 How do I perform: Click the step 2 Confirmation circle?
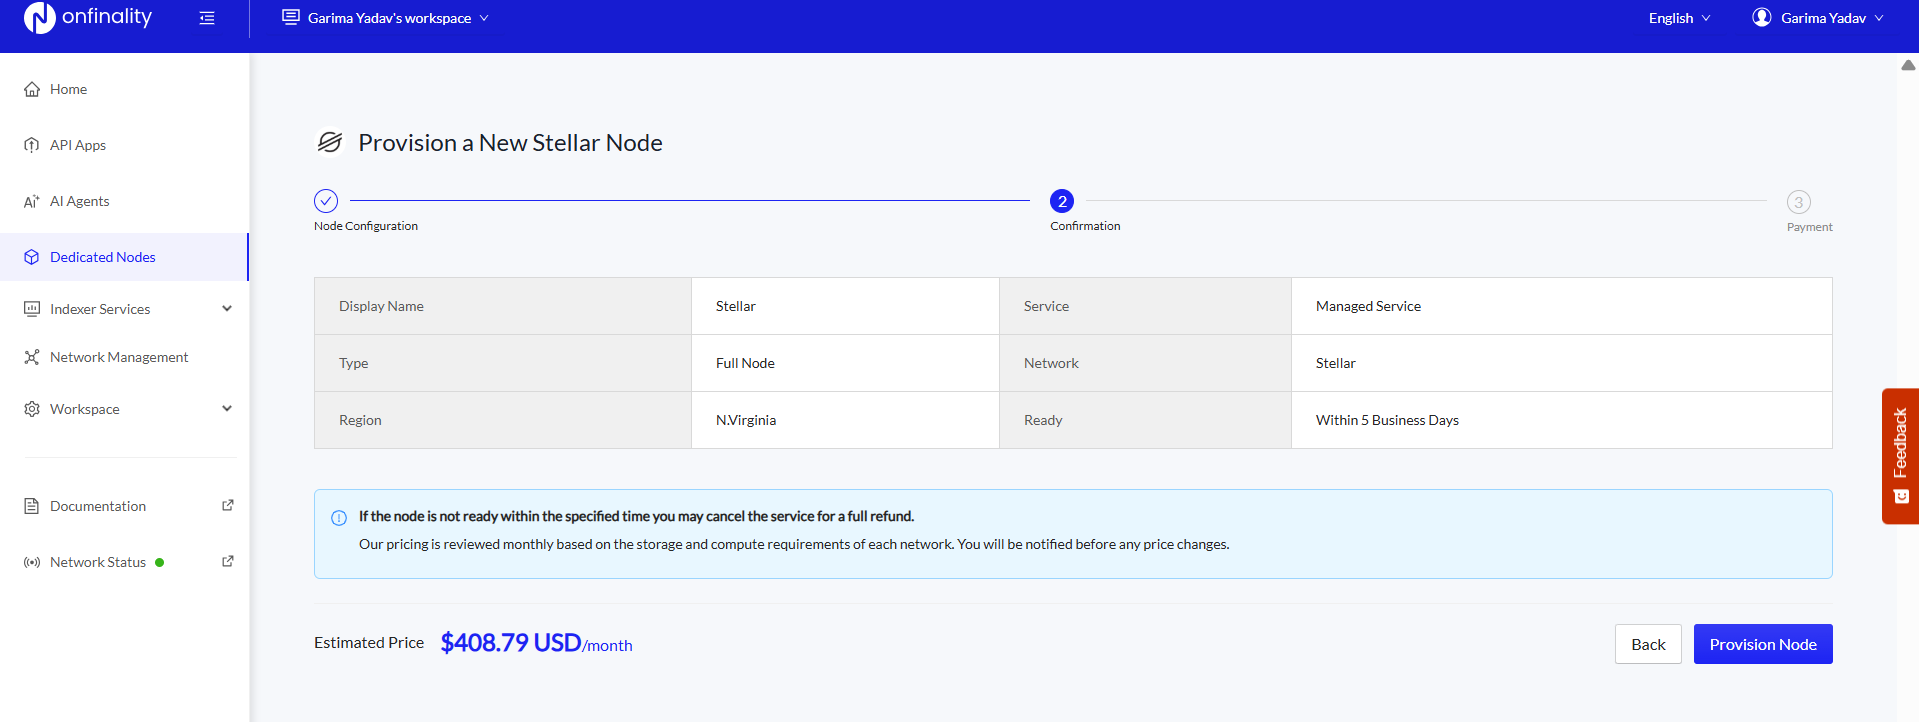(x=1062, y=201)
